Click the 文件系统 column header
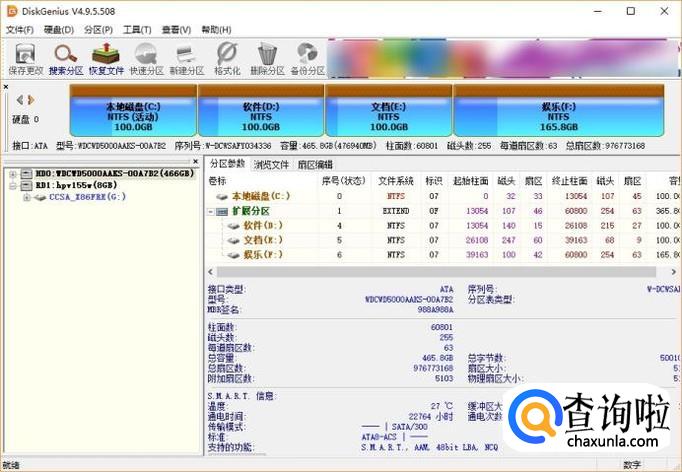This screenshot has height=472, width=682. (396, 181)
